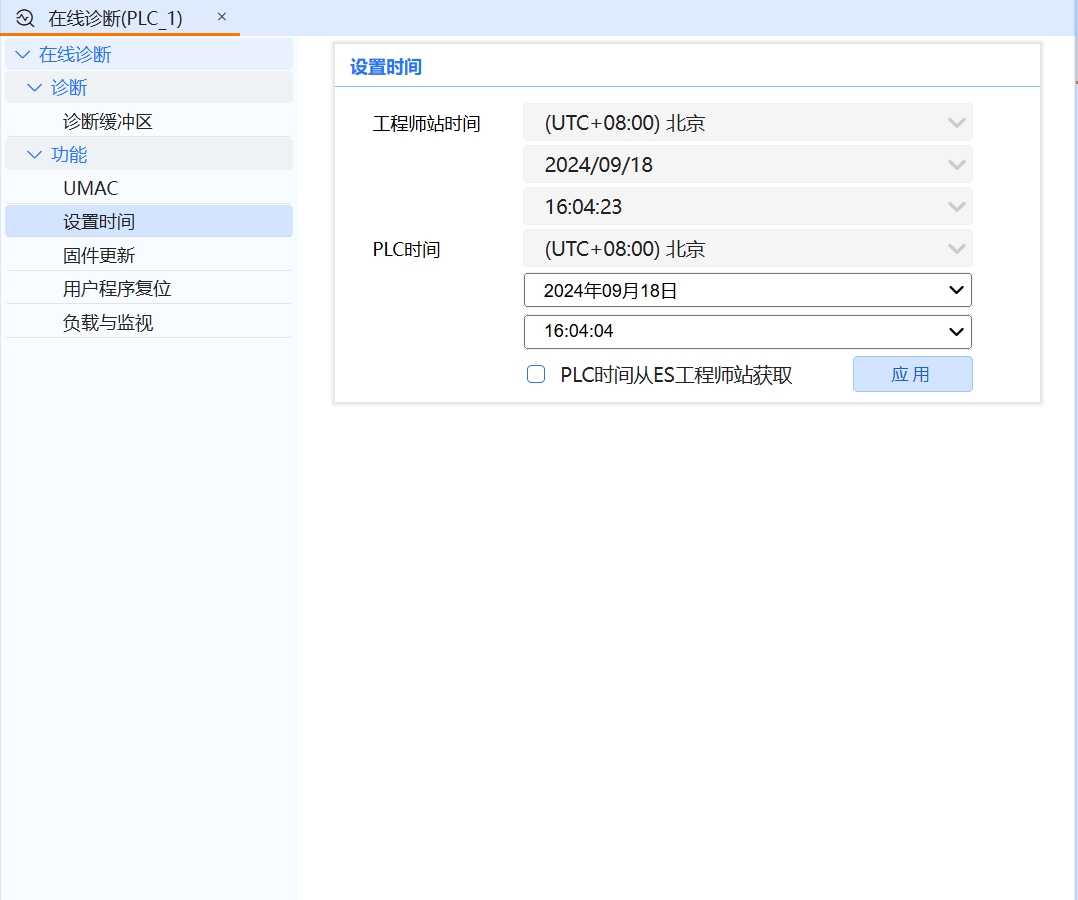The image size is (1078, 900).
Task: Collapse the 在线诊断 root tree node
Action: [23, 55]
